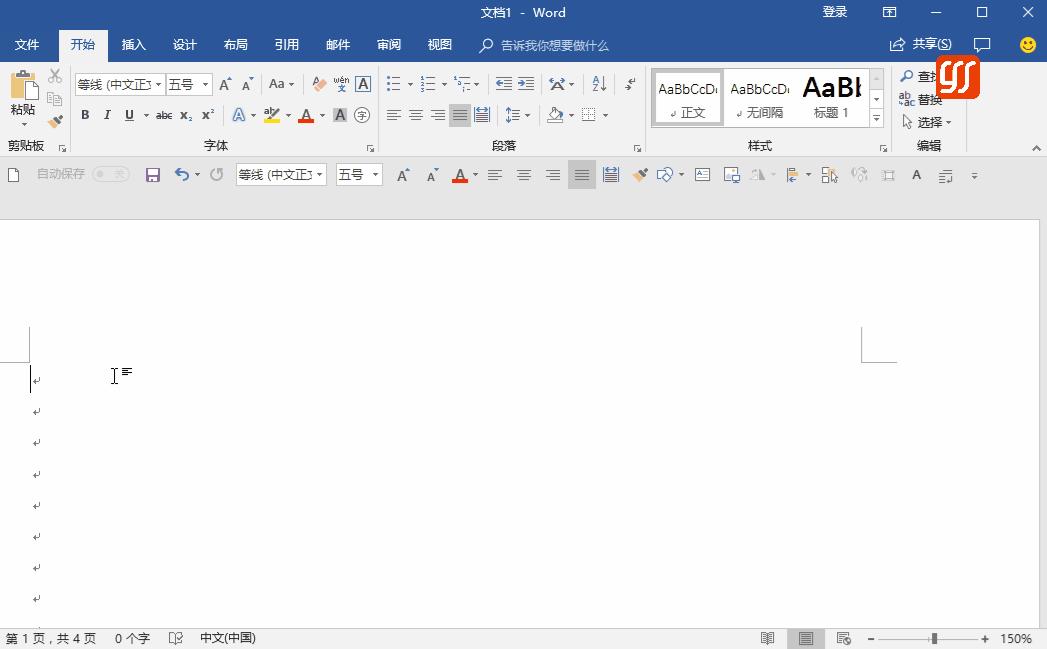Open the 布局 (Layout) tab

point(236,45)
